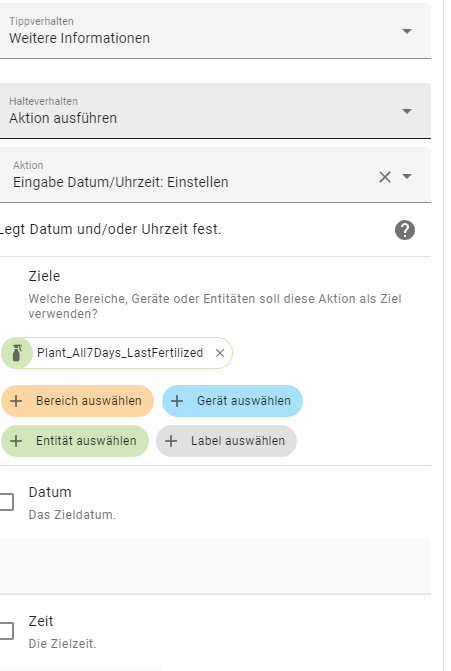451x671 pixels.
Task: Click the plus icon on Gerät auswählen
Action: point(177,401)
